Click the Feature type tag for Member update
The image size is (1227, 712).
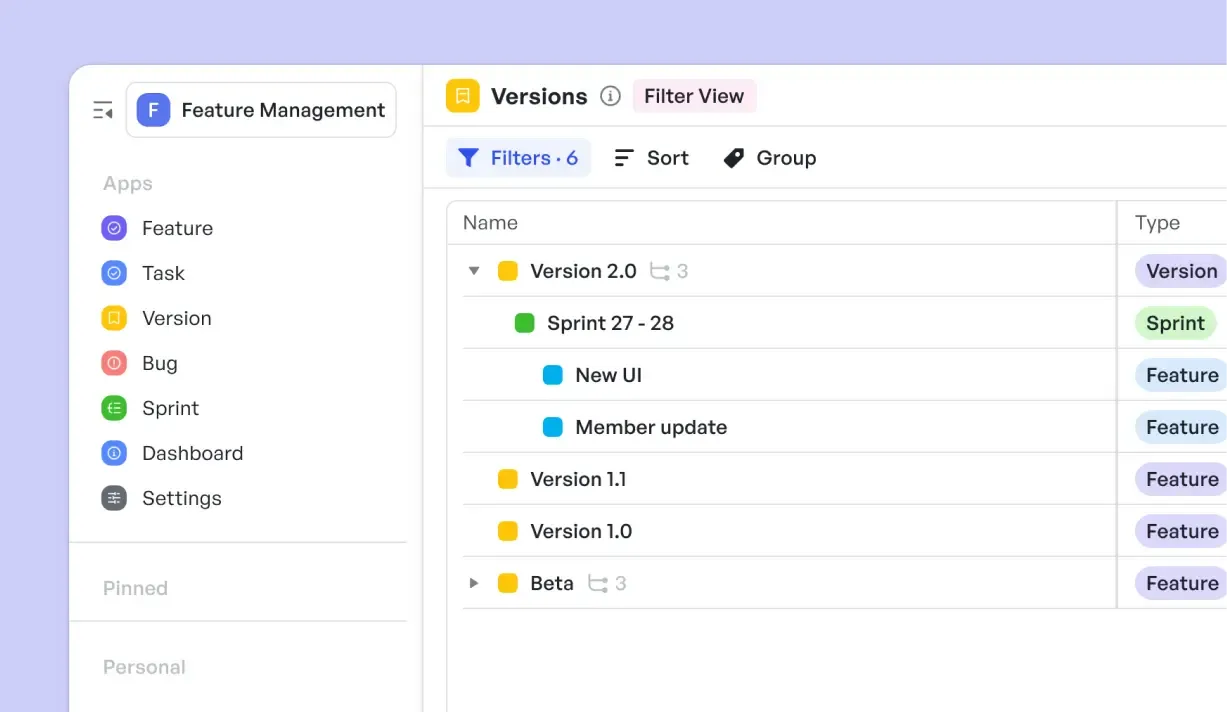(1181, 427)
